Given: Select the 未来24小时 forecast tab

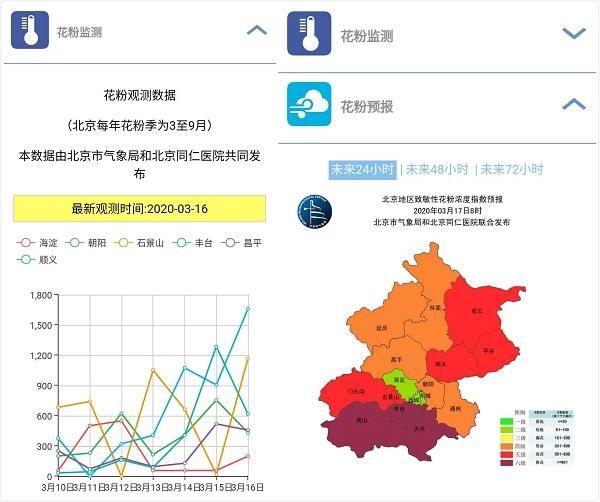Looking at the screenshot, I should point(363,169).
